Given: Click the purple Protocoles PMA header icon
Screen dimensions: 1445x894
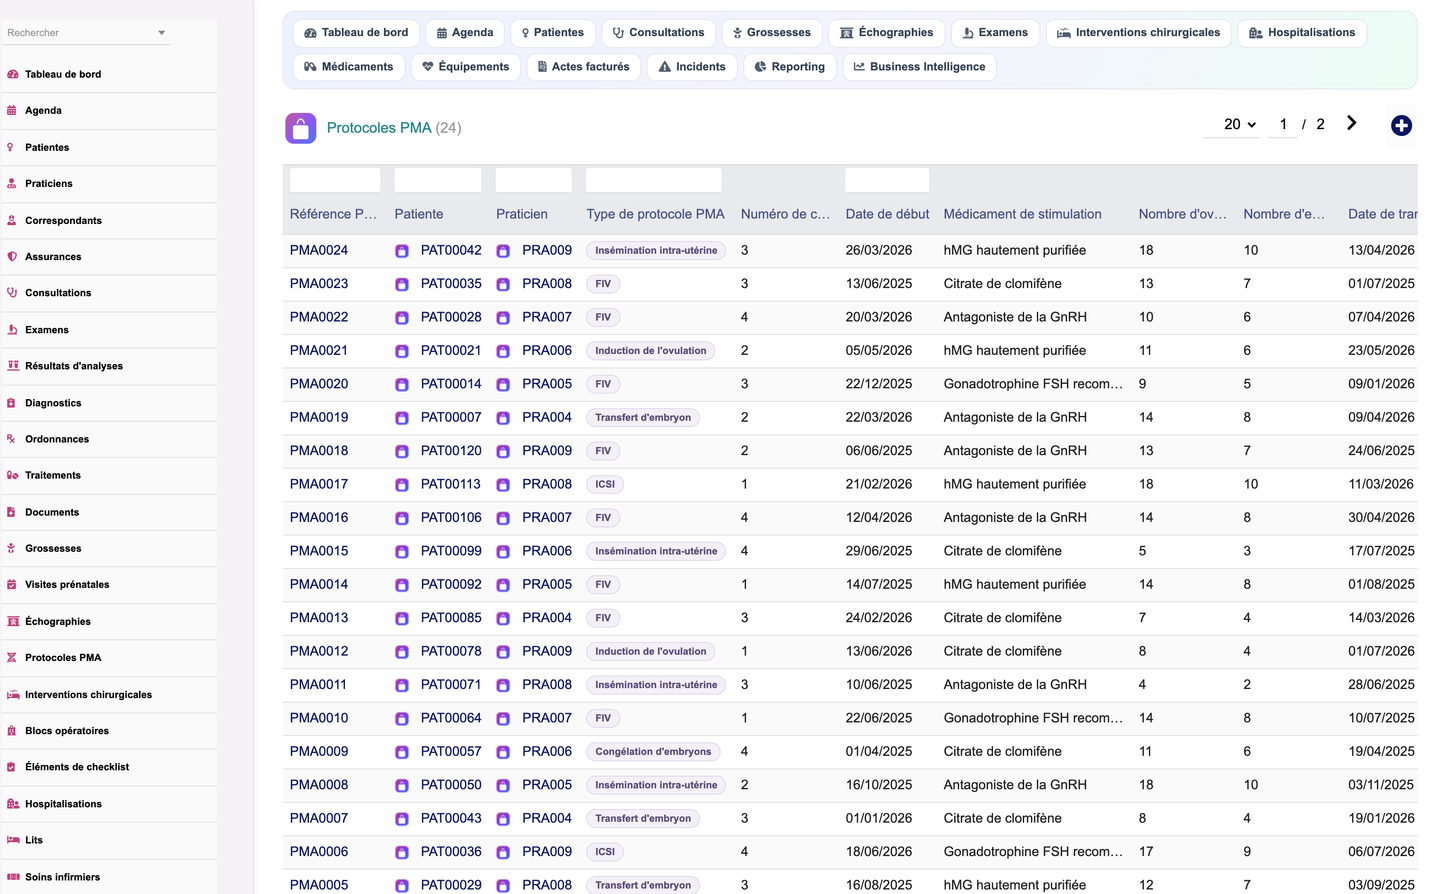Looking at the screenshot, I should [x=301, y=128].
